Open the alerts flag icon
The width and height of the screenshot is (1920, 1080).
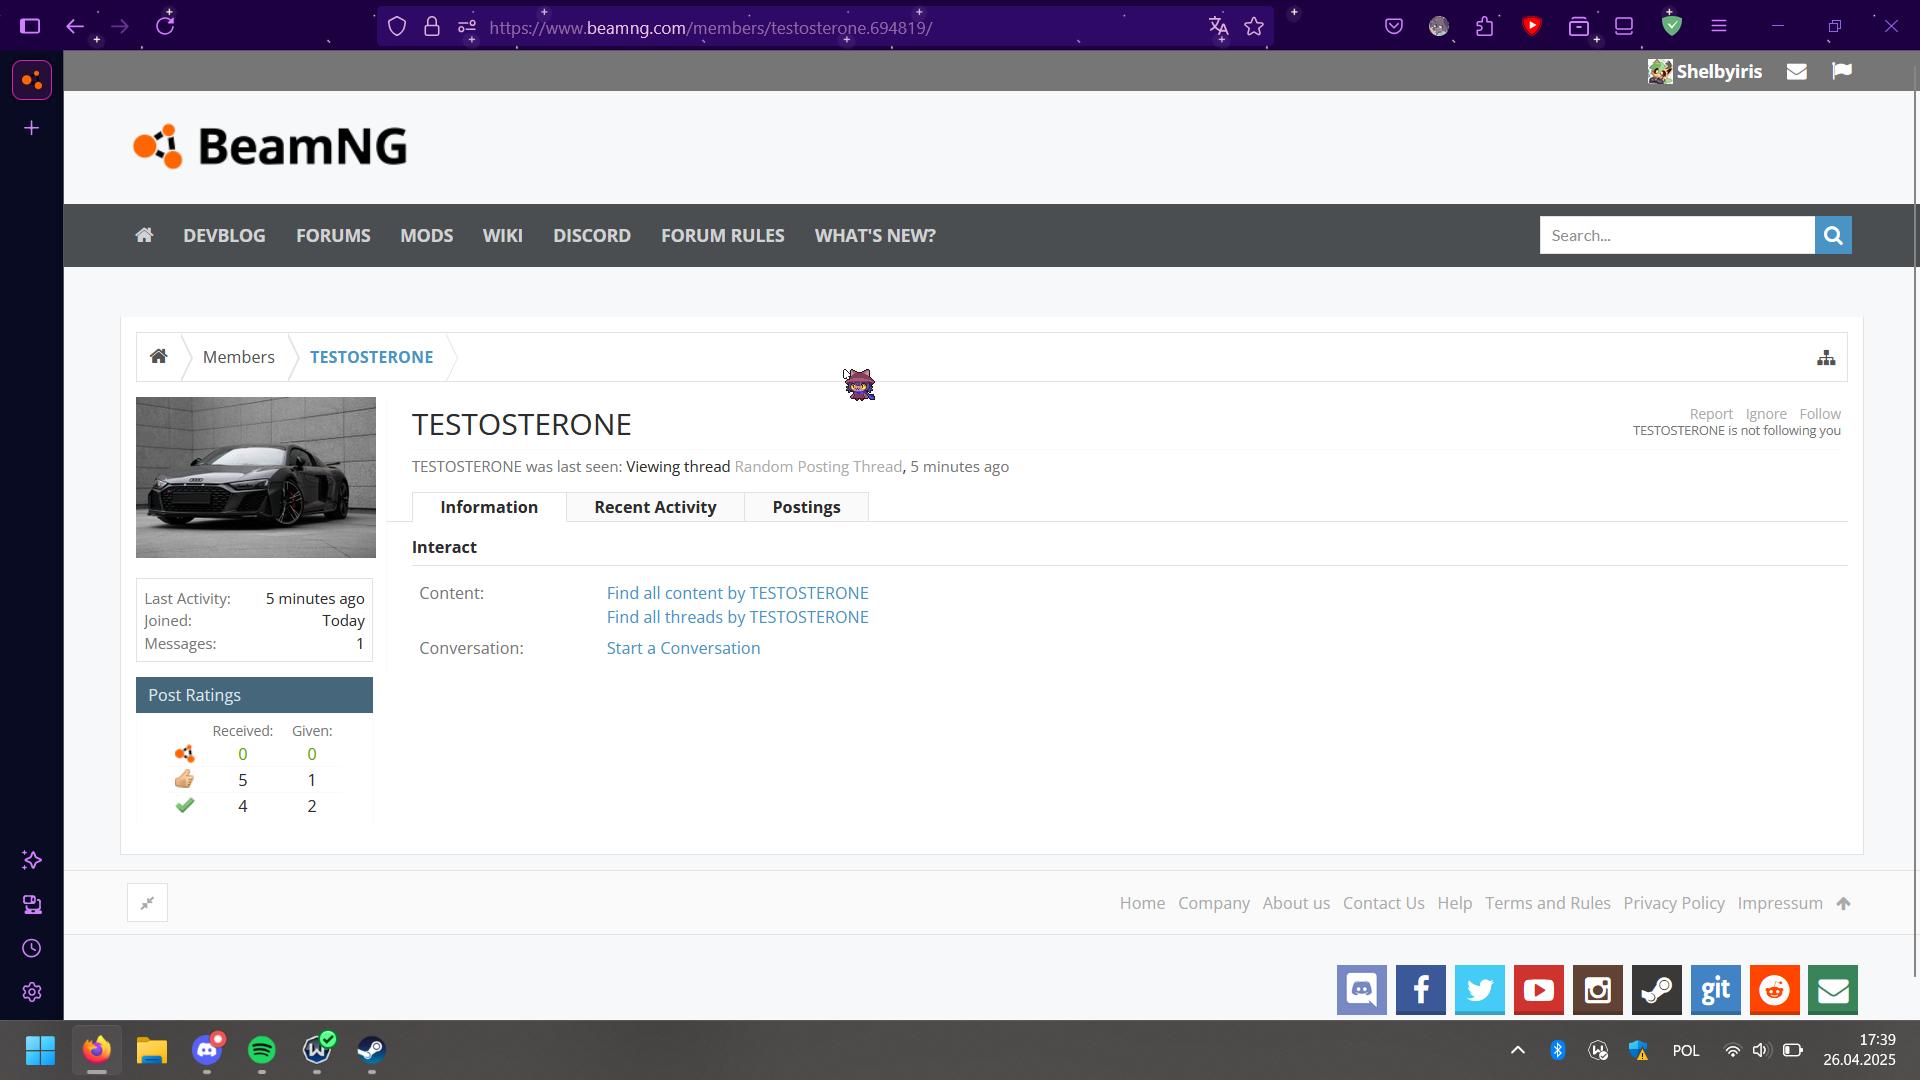pos(1842,71)
